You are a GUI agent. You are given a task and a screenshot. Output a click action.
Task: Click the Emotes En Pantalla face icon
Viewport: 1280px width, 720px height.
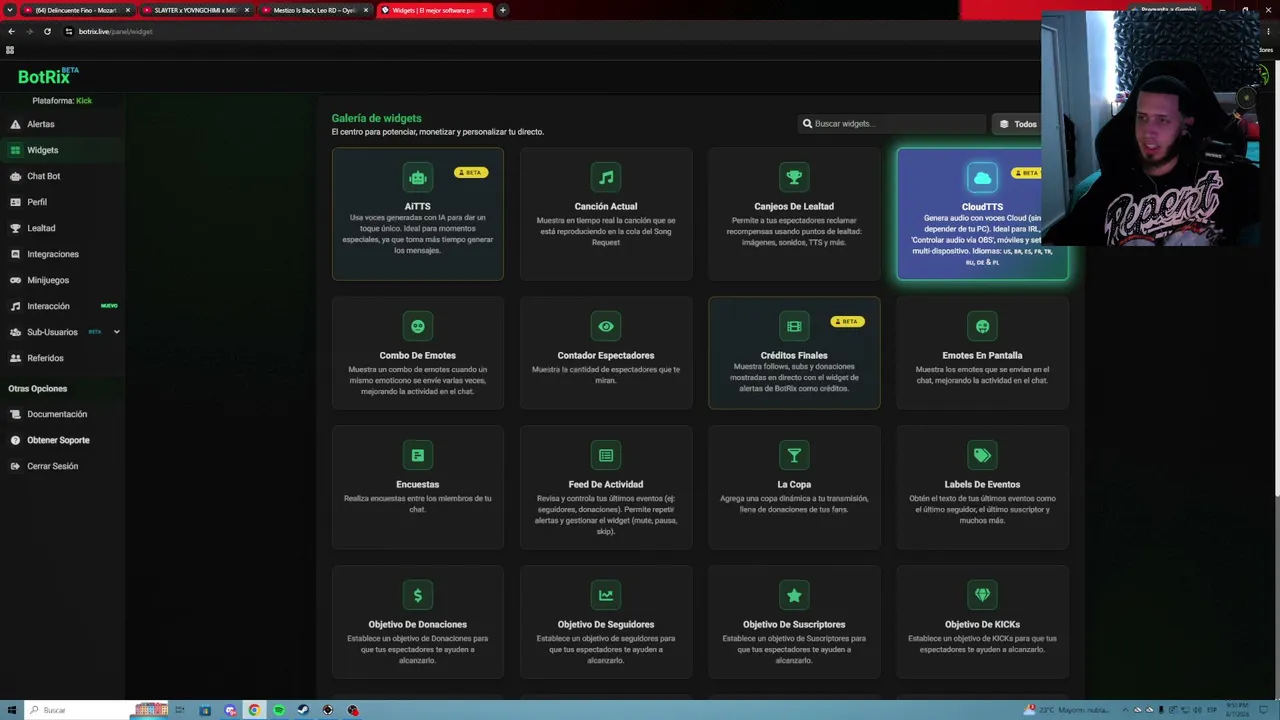(982, 326)
